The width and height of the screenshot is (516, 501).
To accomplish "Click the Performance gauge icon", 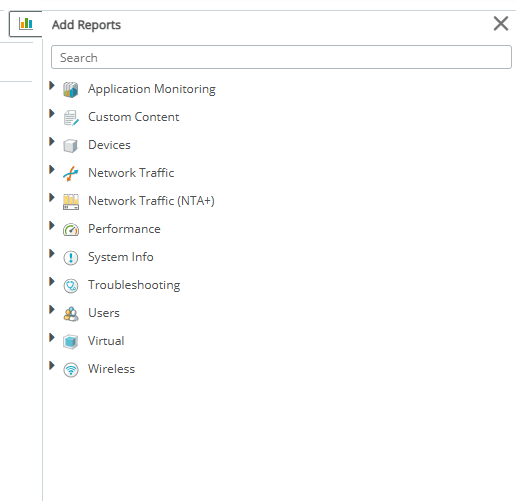I will point(71,230).
